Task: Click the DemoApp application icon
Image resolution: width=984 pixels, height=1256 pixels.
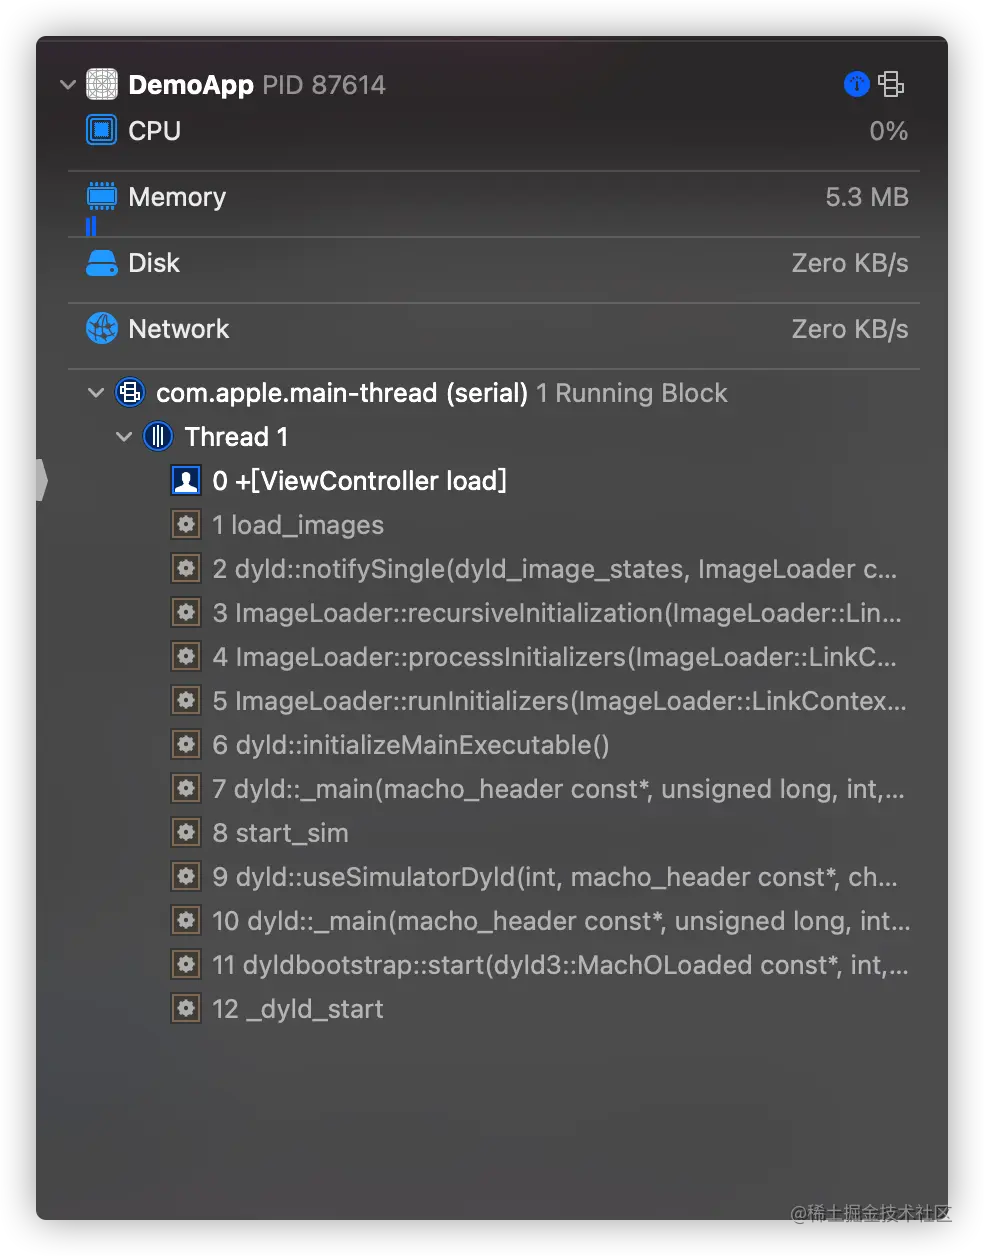Action: coord(102,85)
